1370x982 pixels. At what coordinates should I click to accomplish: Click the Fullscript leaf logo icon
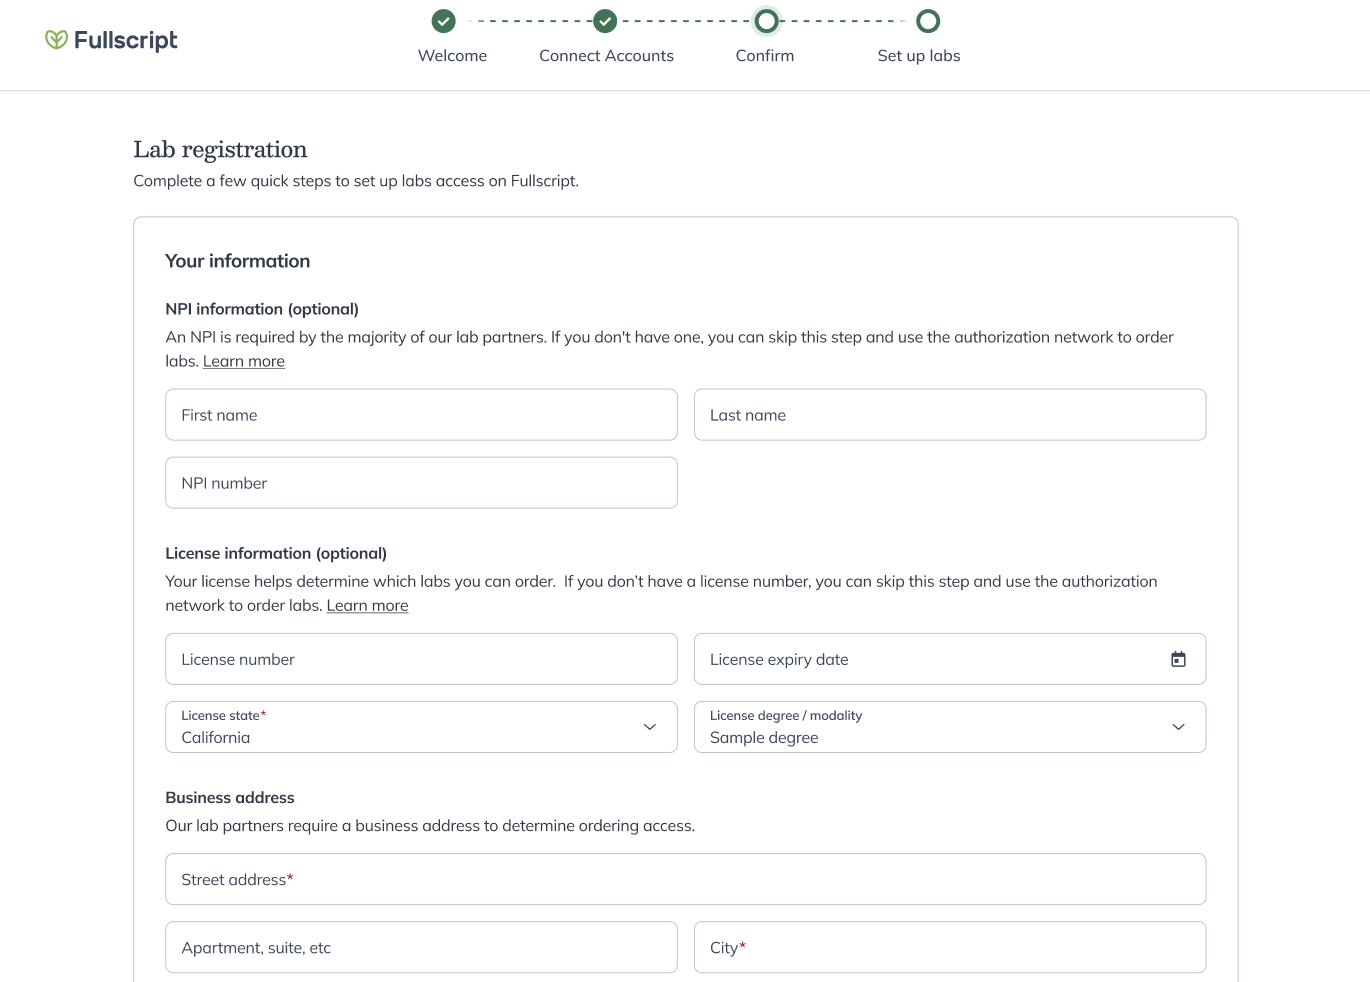click(x=56, y=40)
